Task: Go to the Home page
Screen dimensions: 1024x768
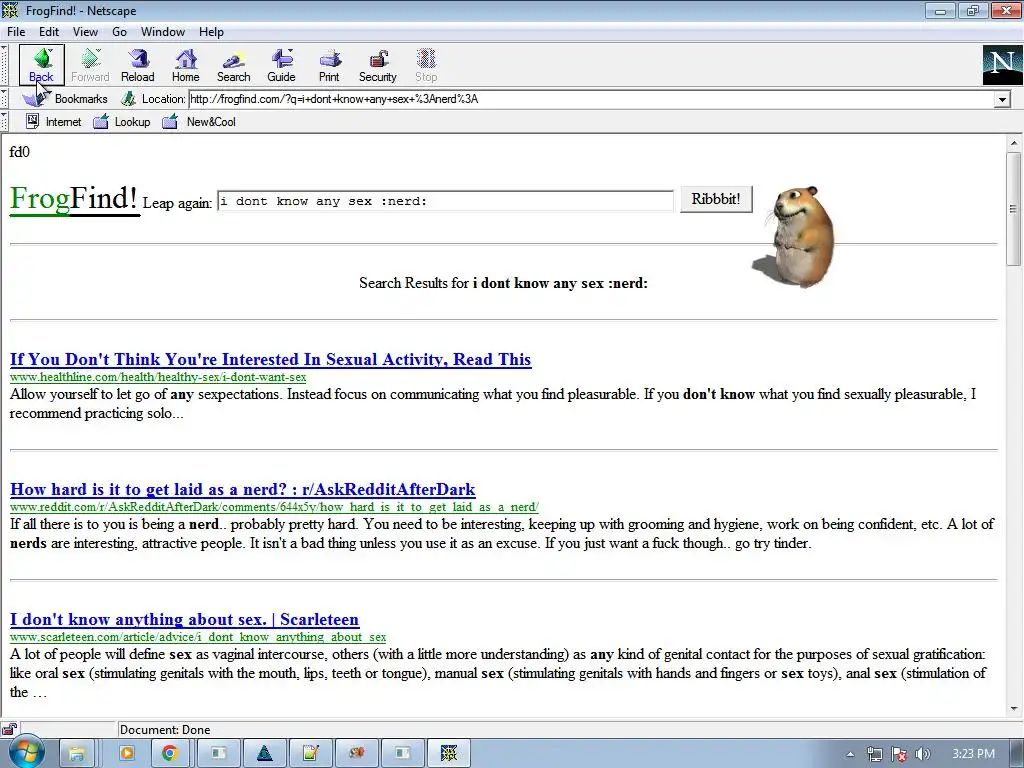Action: coord(185,65)
